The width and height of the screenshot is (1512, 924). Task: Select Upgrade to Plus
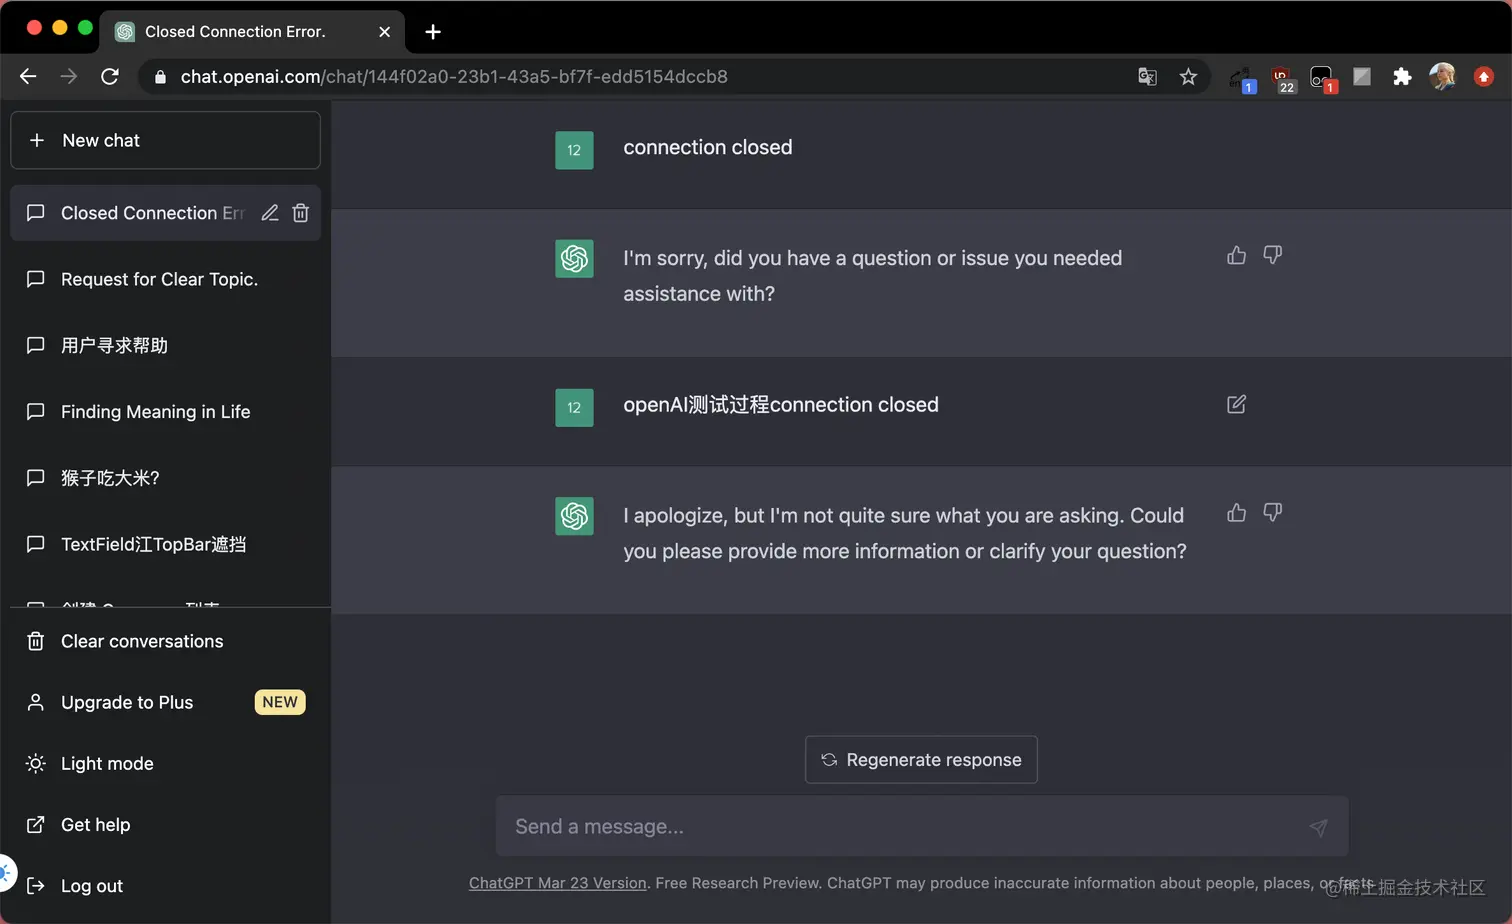coord(165,702)
